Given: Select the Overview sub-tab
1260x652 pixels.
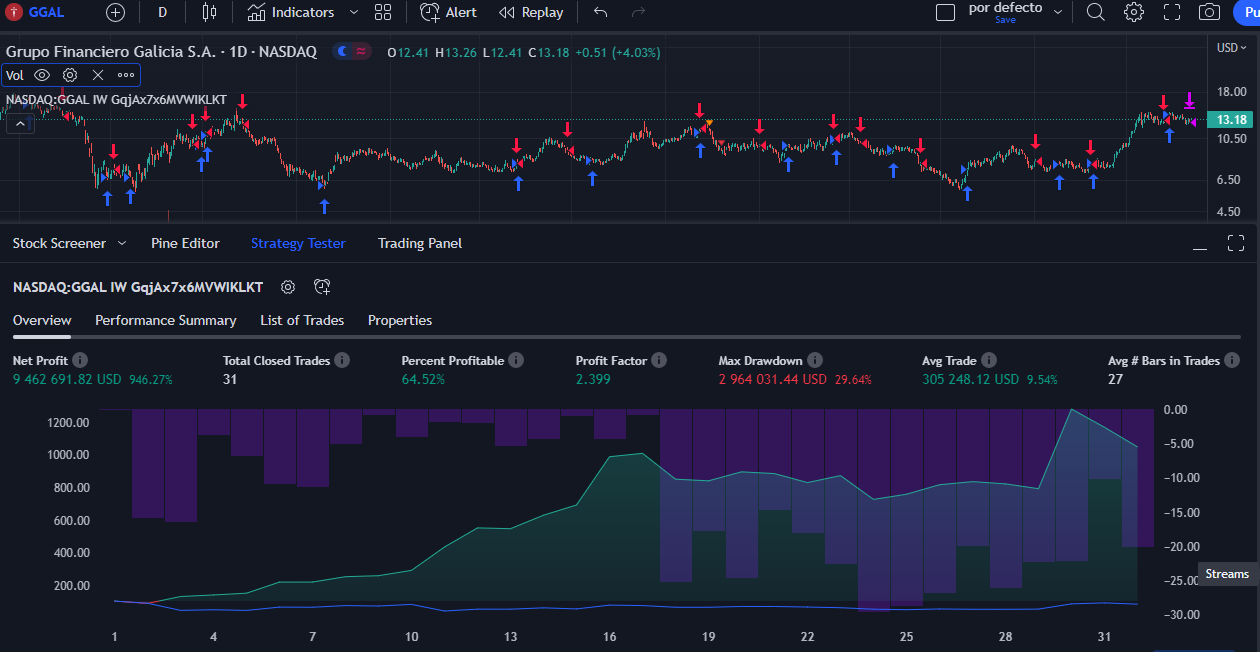Looking at the screenshot, I should click(x=42, y=320).
